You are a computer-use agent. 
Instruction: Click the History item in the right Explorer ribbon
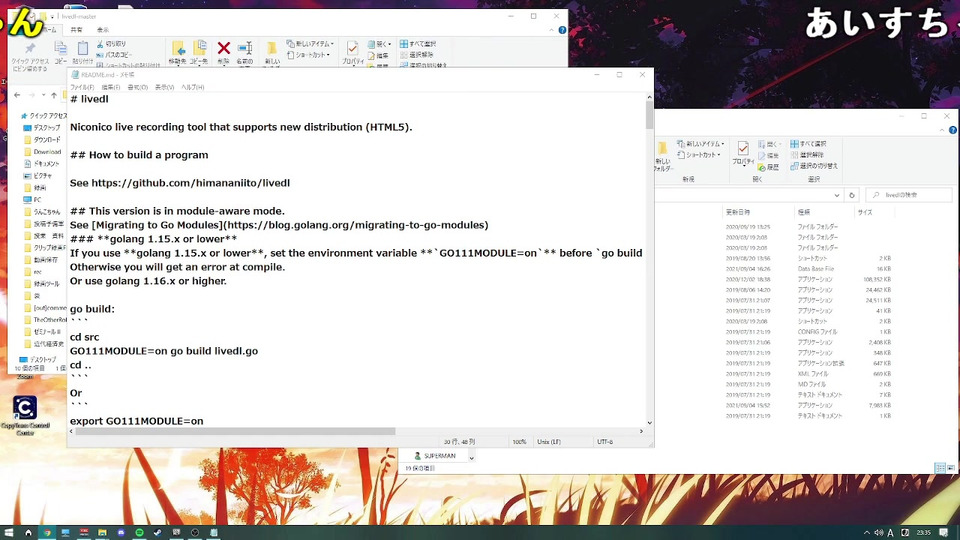768,167
